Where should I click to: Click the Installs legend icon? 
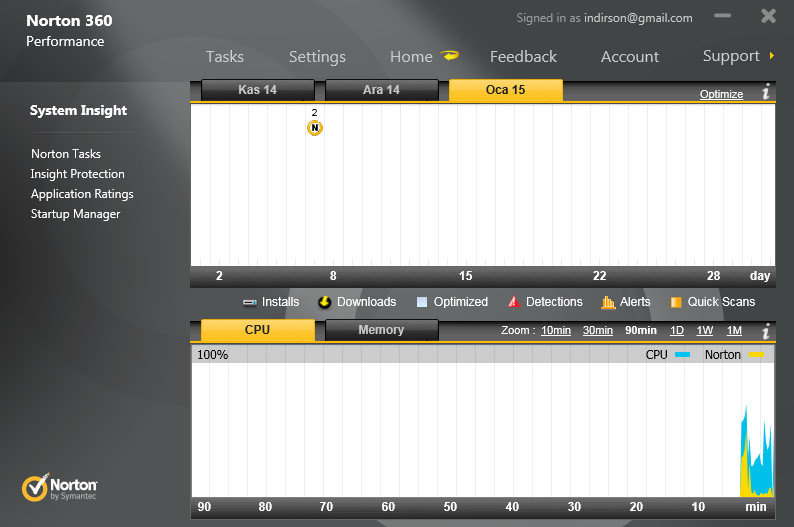pyautogui.click(x=250, y=302)
